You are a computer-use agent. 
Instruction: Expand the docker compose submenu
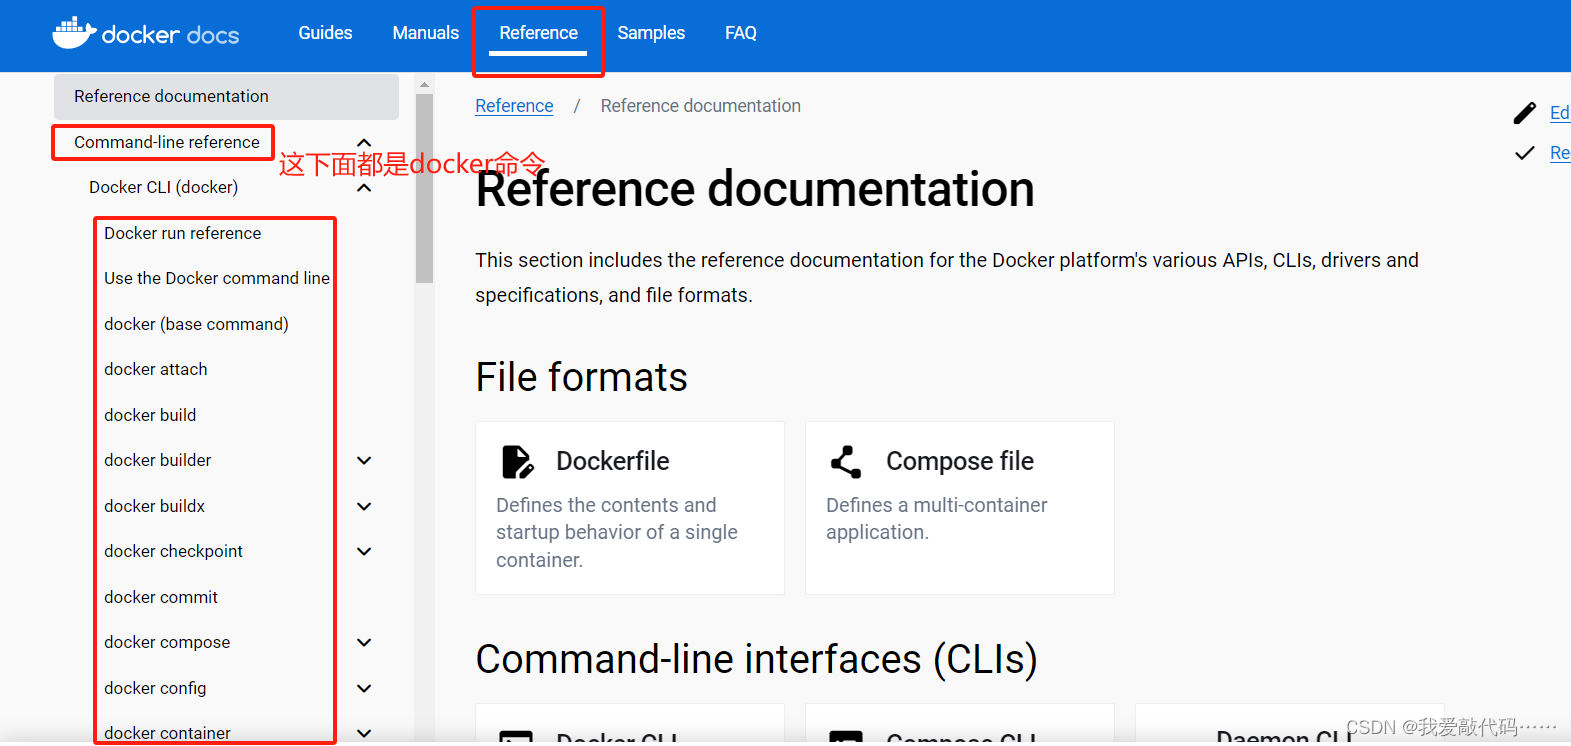[365, 643]
